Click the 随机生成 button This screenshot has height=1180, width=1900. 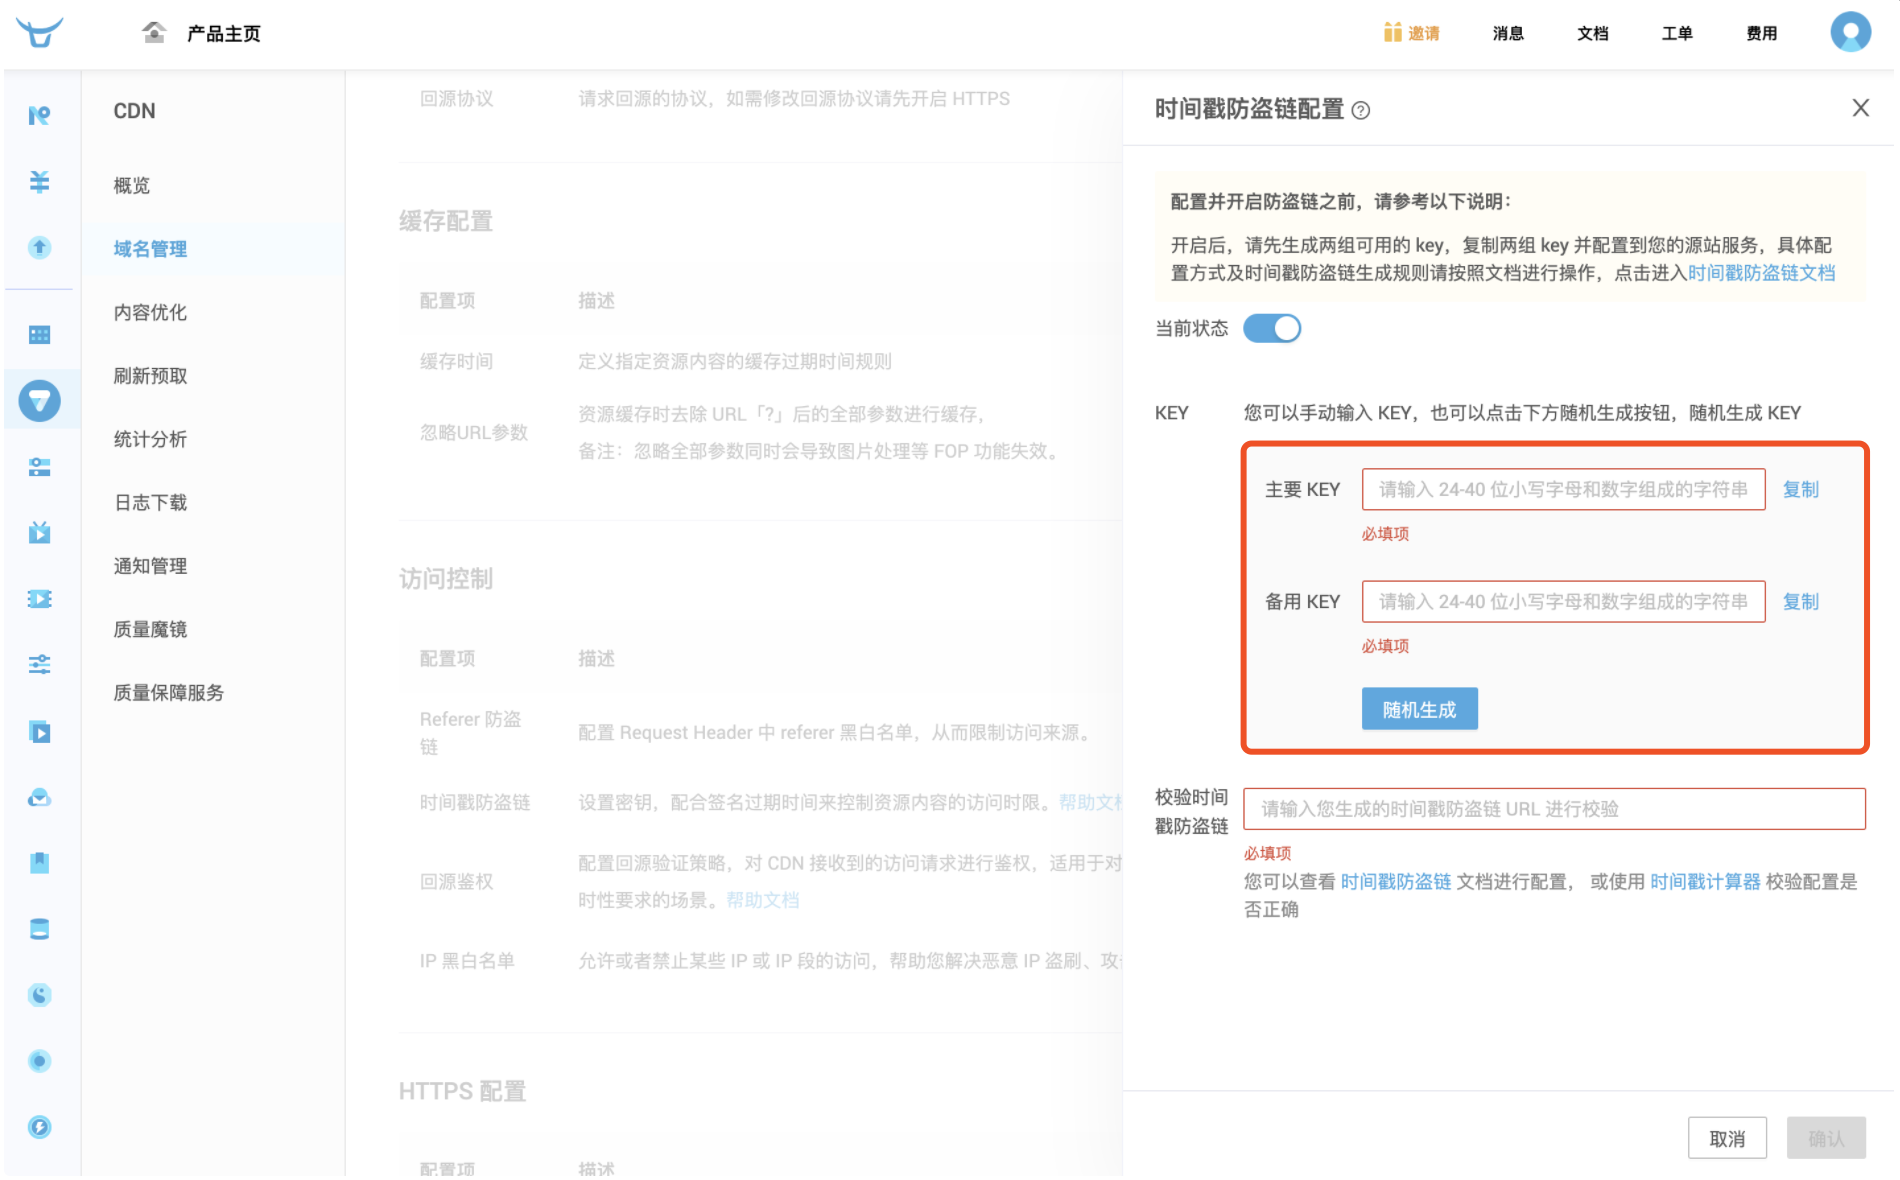pyautogui.click(x=1419, y=708)
